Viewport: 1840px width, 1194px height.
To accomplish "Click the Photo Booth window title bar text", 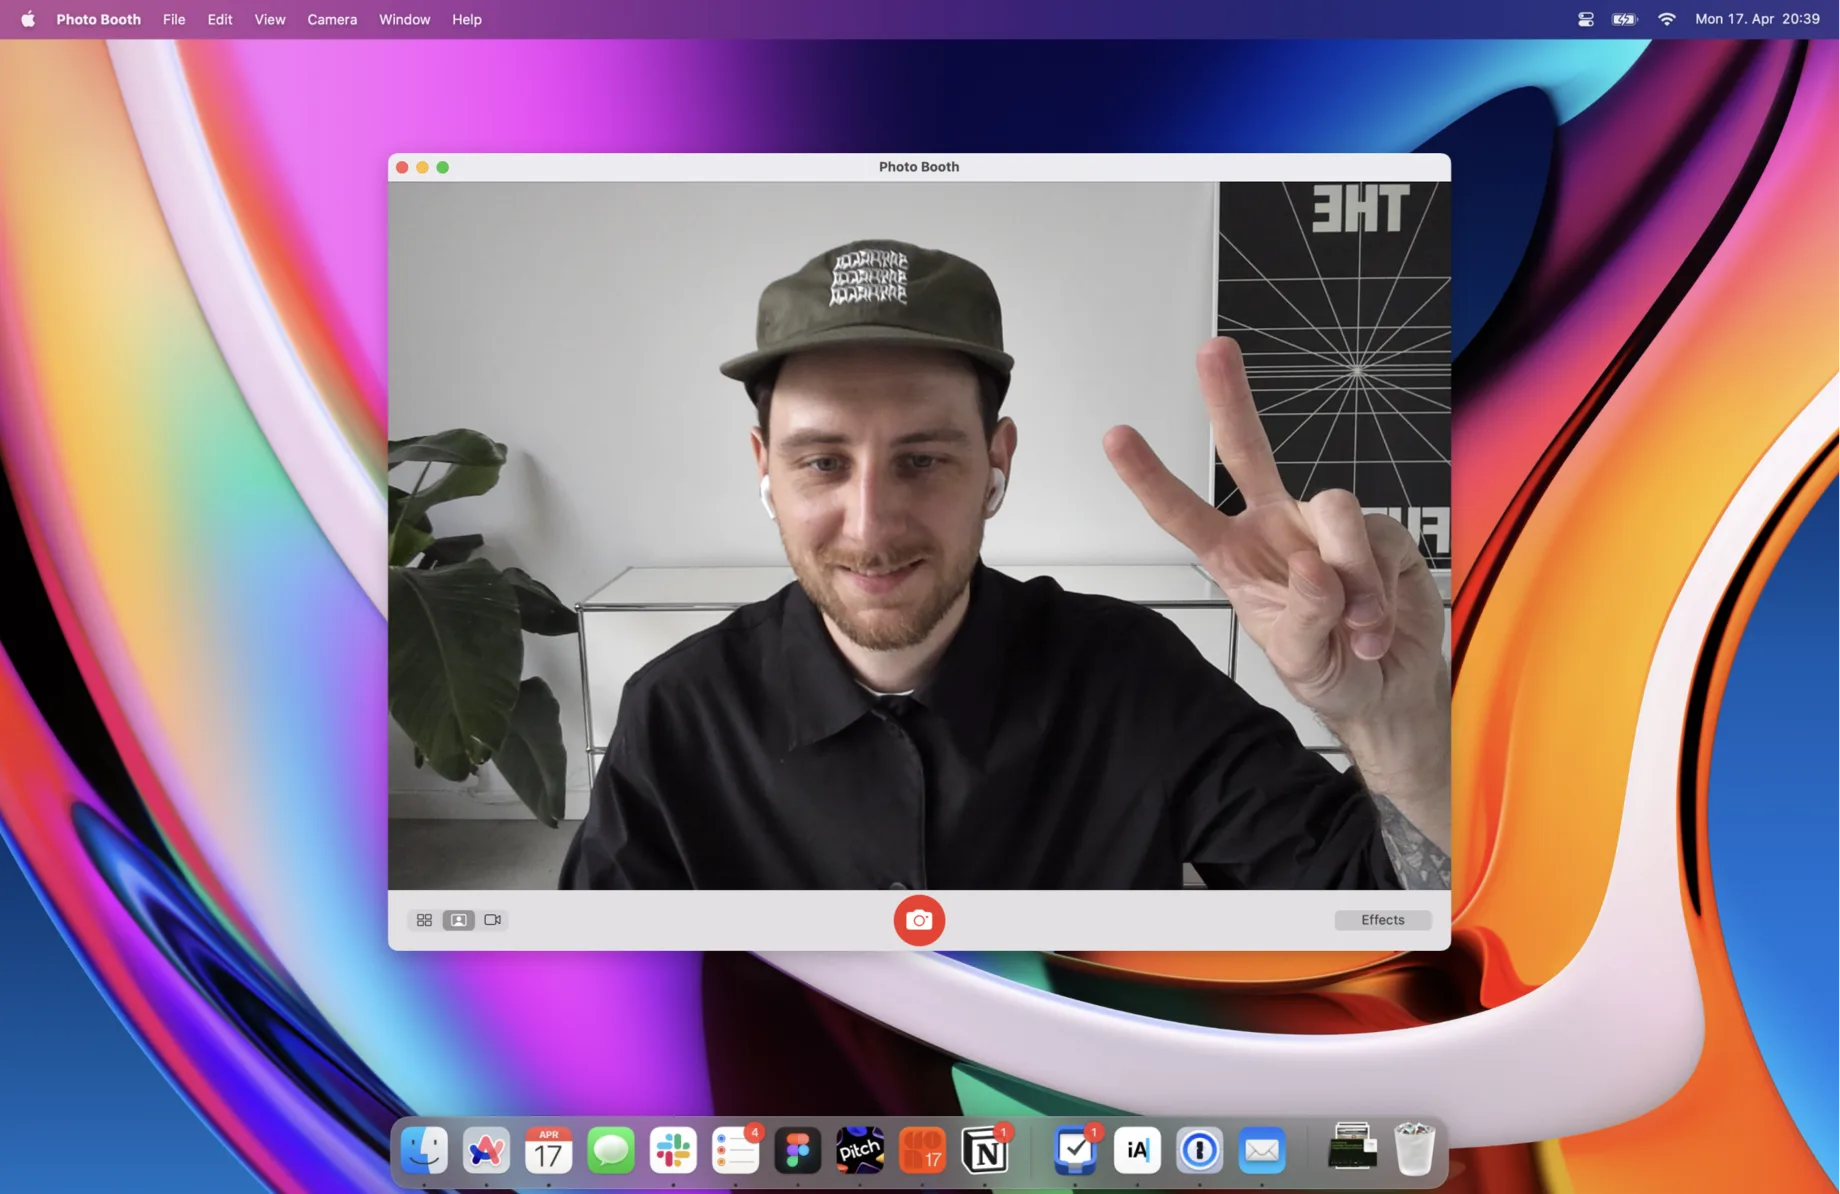I will click(919, 167).
